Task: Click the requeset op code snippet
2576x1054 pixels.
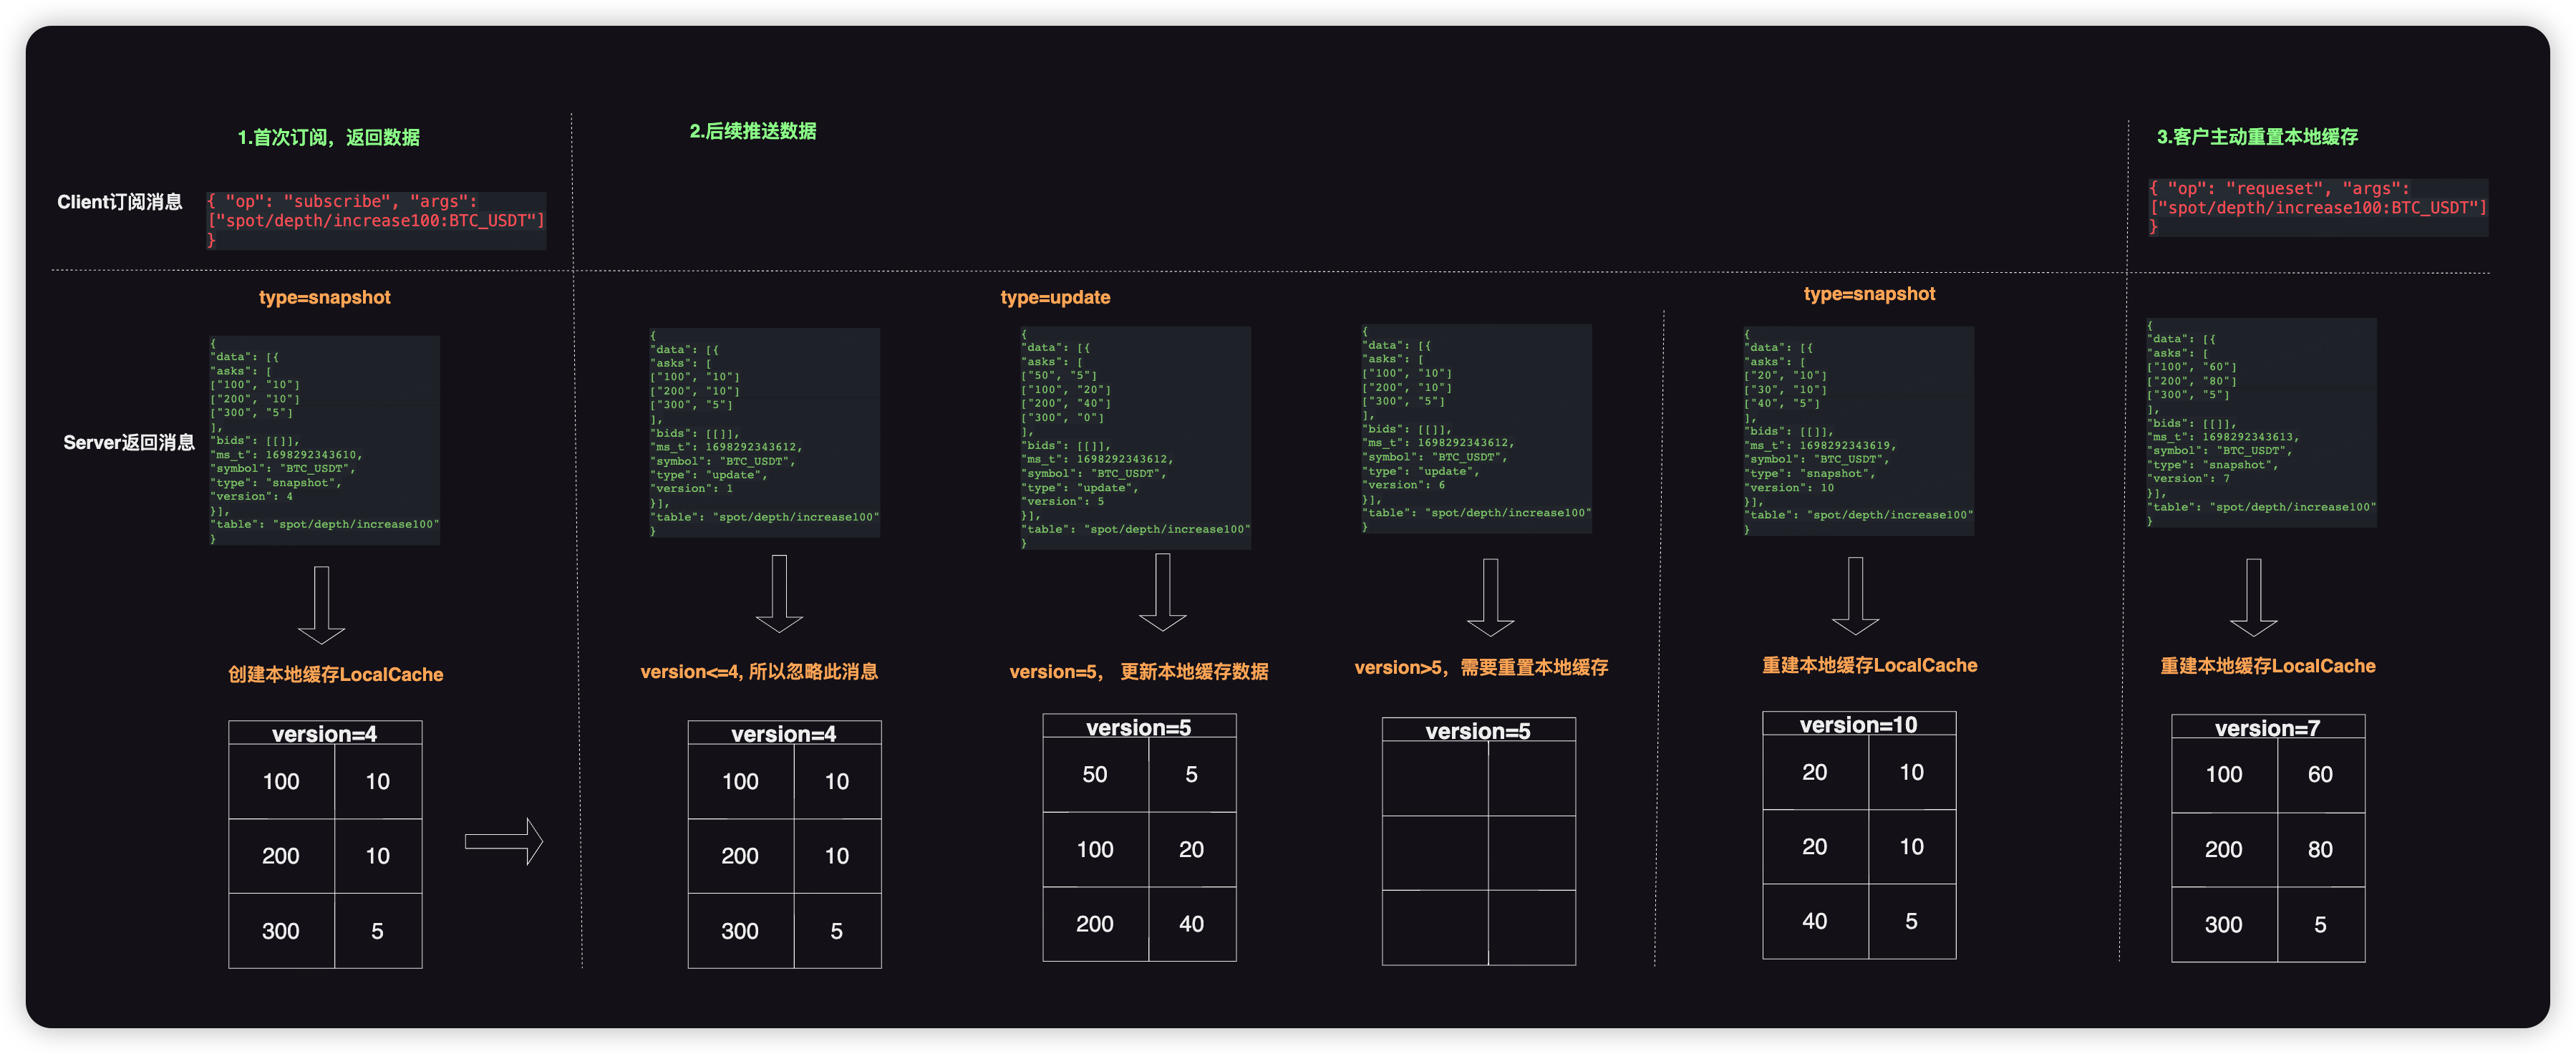Action: pos(2317,207)
